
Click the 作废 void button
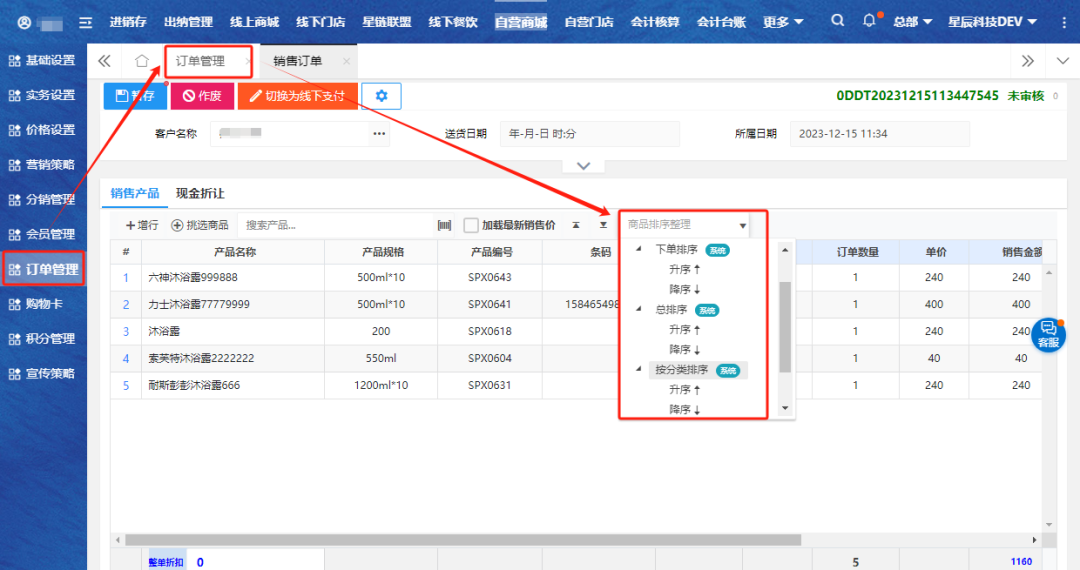point(202,96)
